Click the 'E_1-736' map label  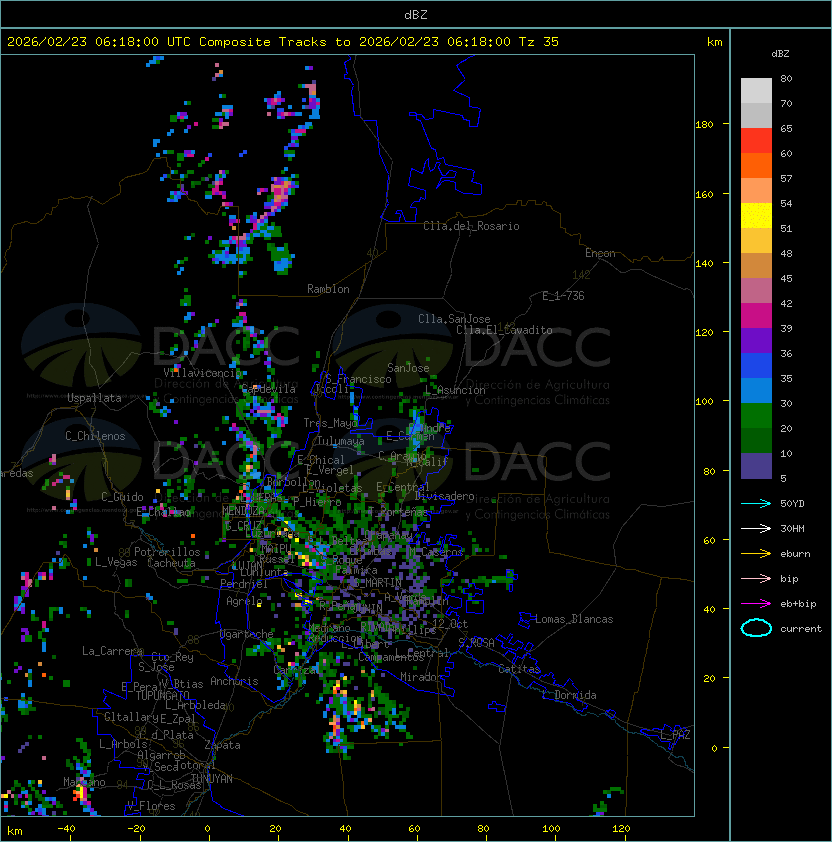tap(563, 296)
